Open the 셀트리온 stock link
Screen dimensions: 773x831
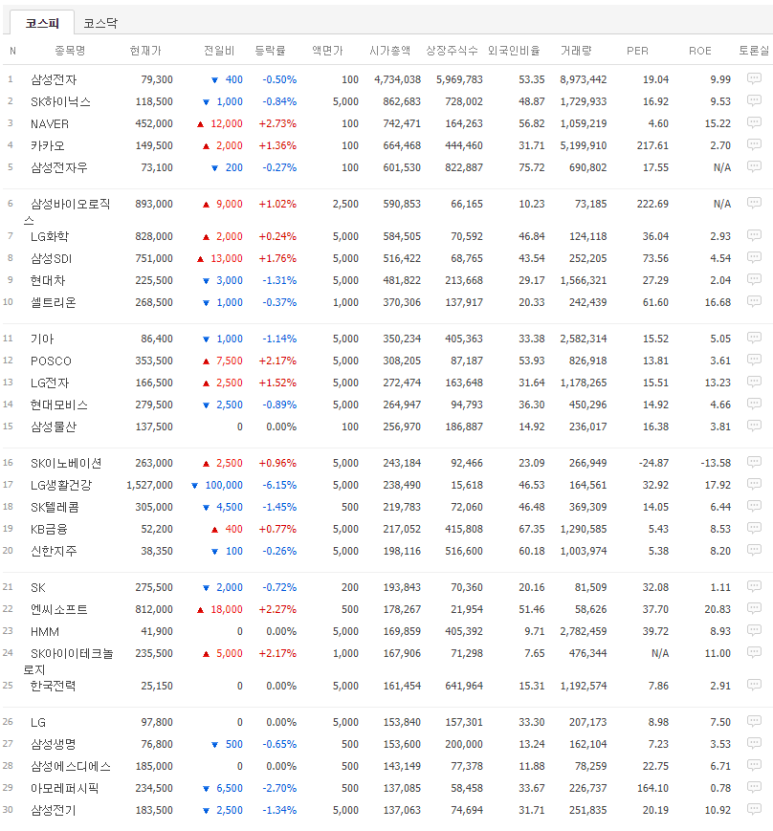click(53, 303)
